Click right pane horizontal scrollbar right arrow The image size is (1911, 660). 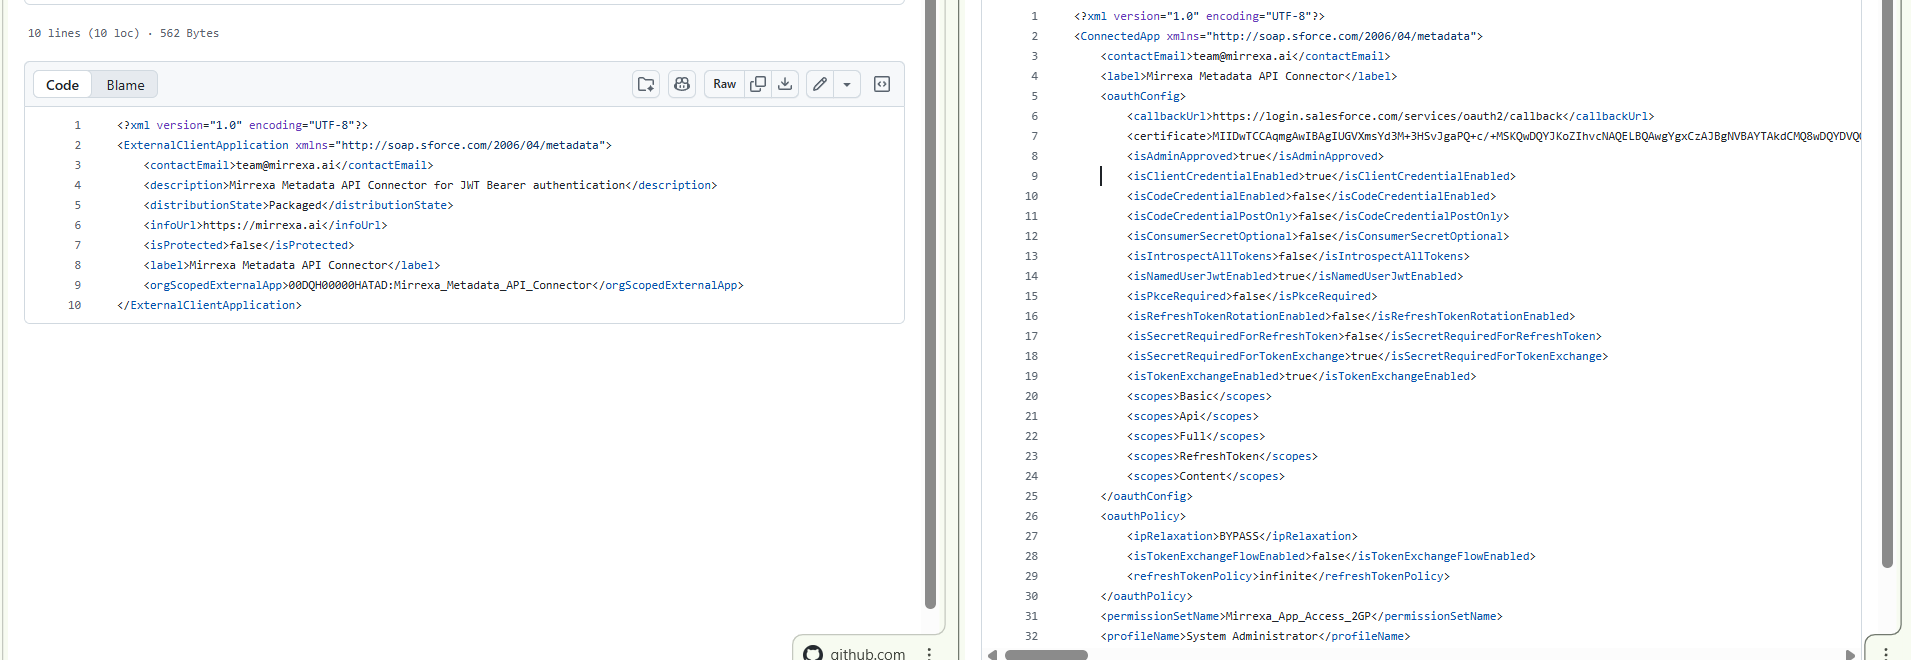point(1849,655)
